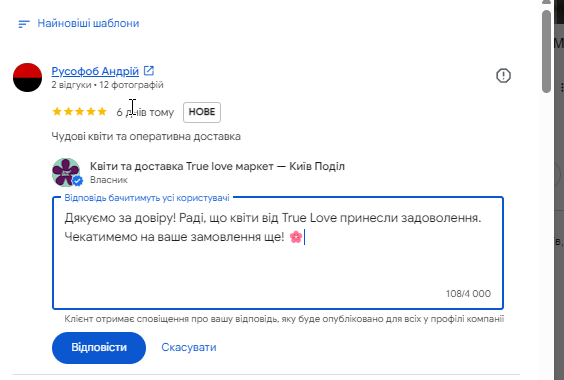
Task: Submit reply with Відповісти button
Action: point(99,348)
